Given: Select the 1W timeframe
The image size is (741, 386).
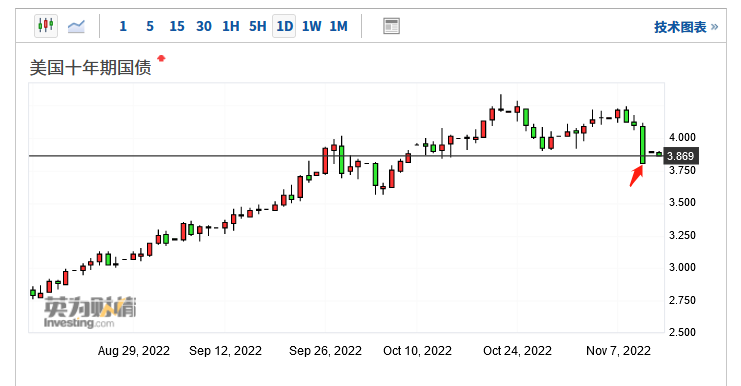Looking at the screenshot, I should coord(311,26).
